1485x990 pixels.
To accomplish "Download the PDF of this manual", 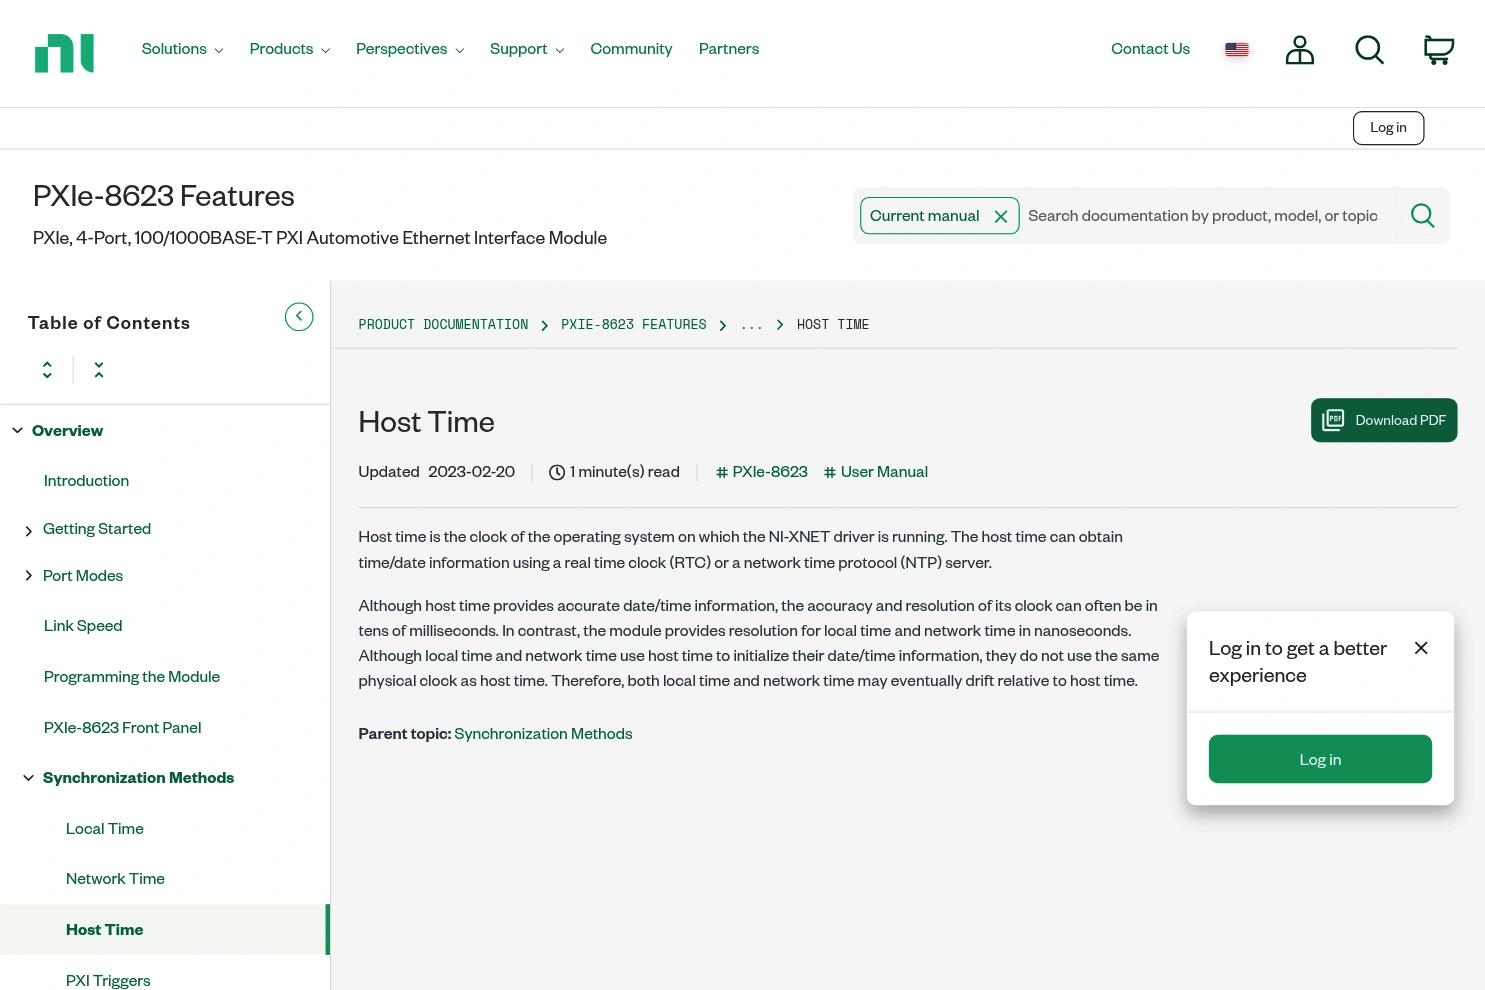I will (x=1384, y=420).
